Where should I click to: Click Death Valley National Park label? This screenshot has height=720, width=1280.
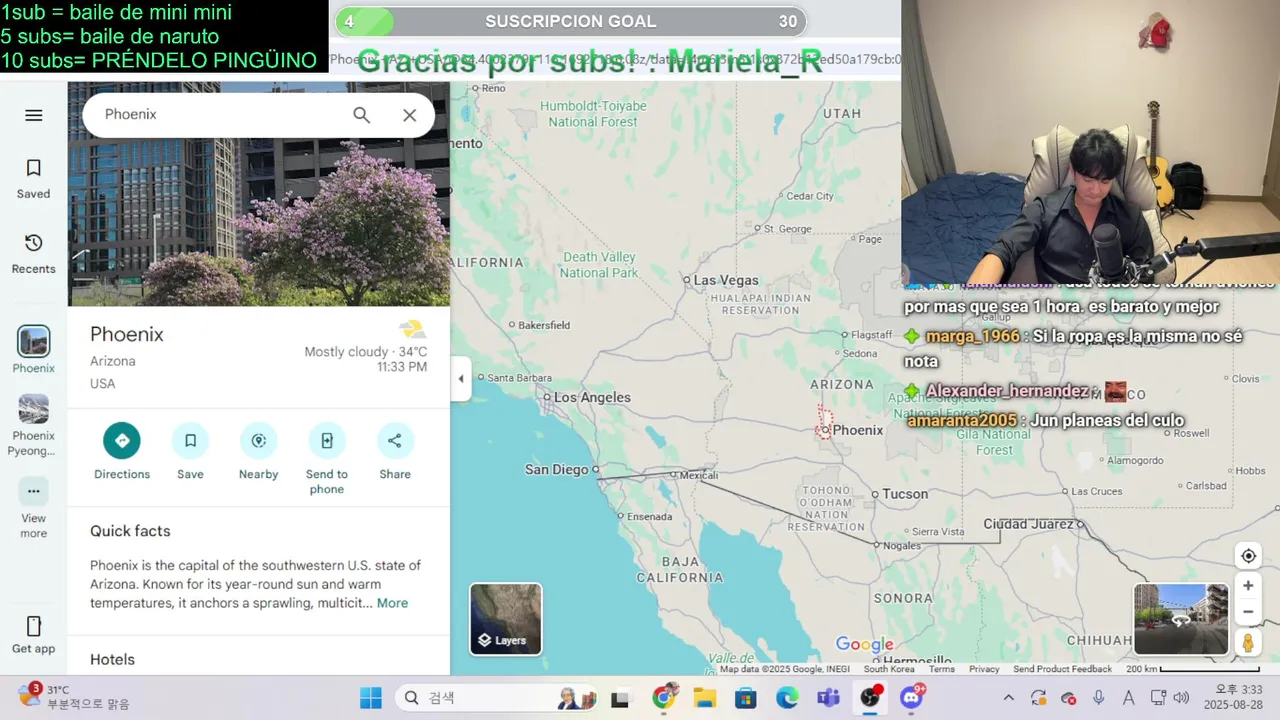click(x=598, y=265)
